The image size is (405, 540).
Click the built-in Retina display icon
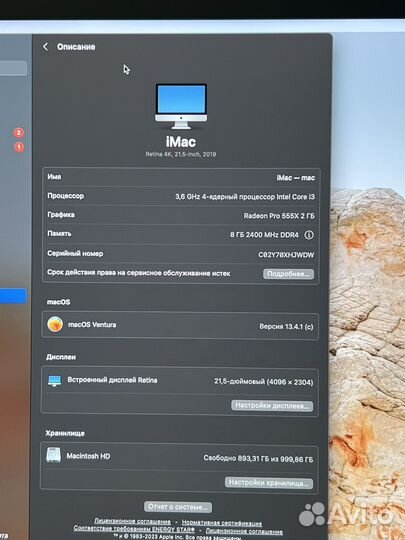[x=54, y=381]
